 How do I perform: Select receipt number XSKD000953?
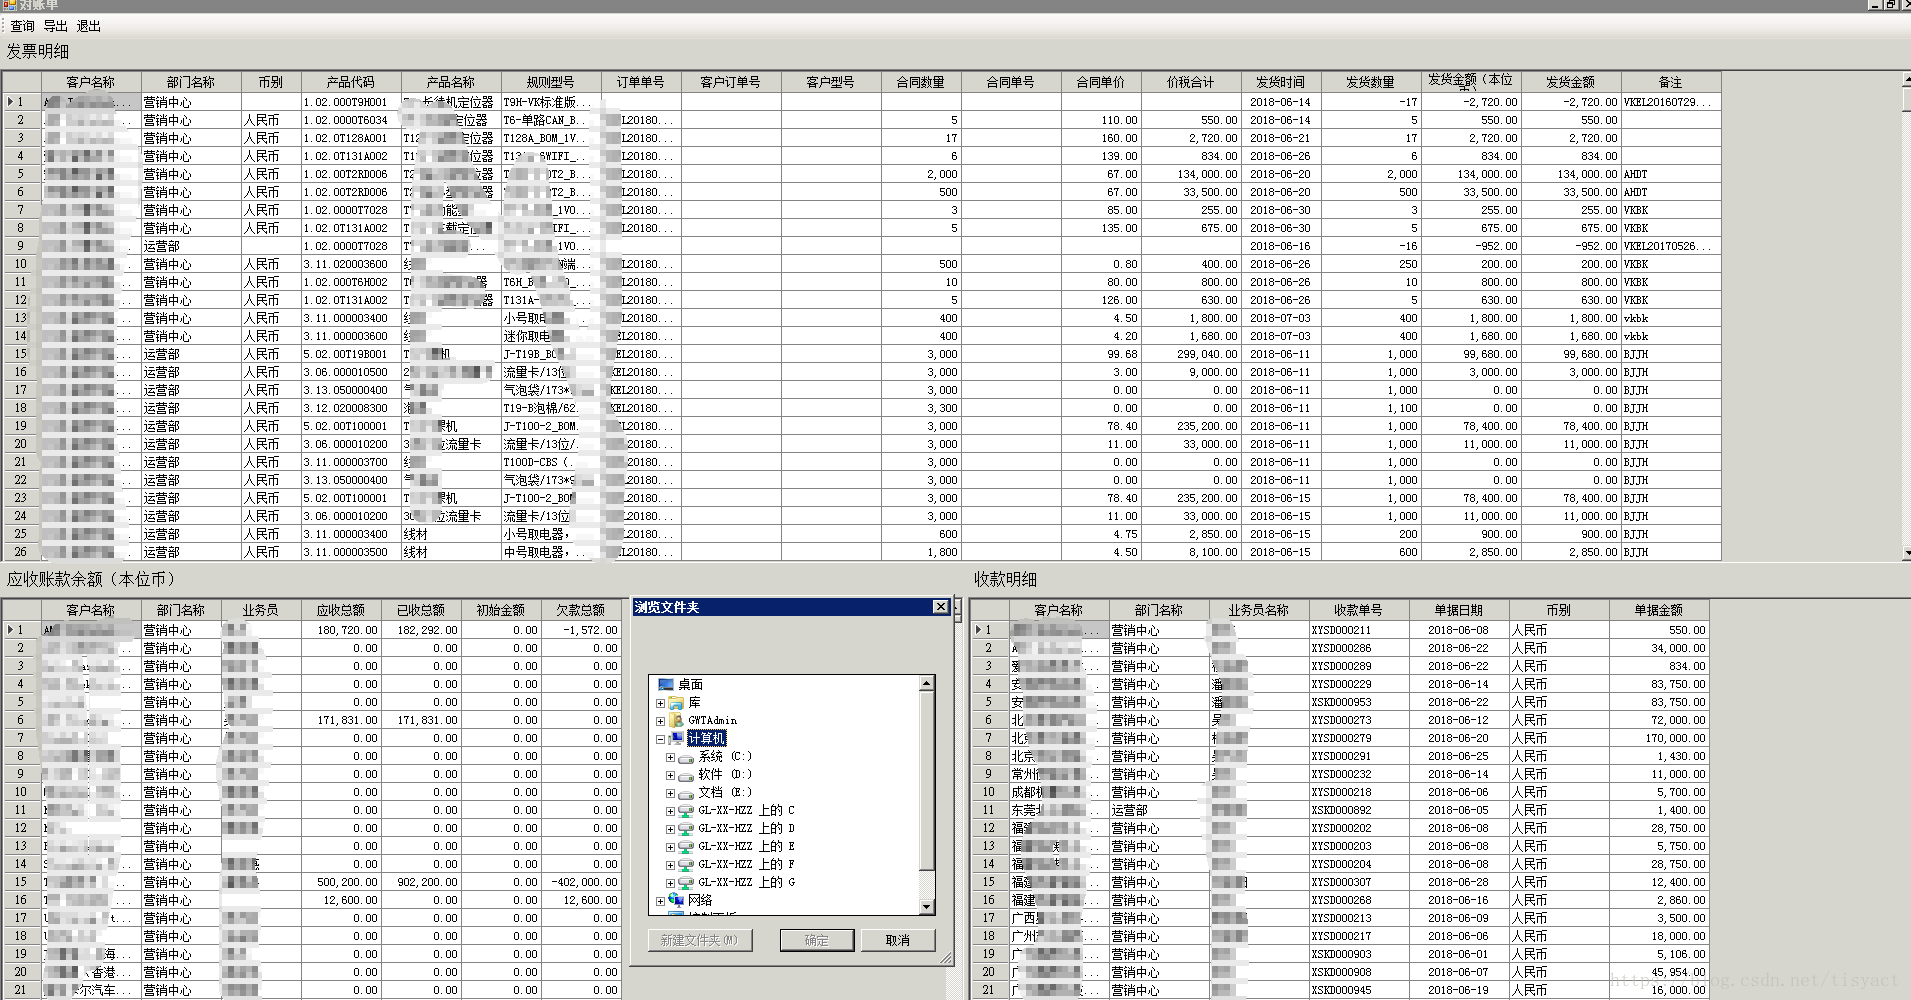(x=1359, y=702)
